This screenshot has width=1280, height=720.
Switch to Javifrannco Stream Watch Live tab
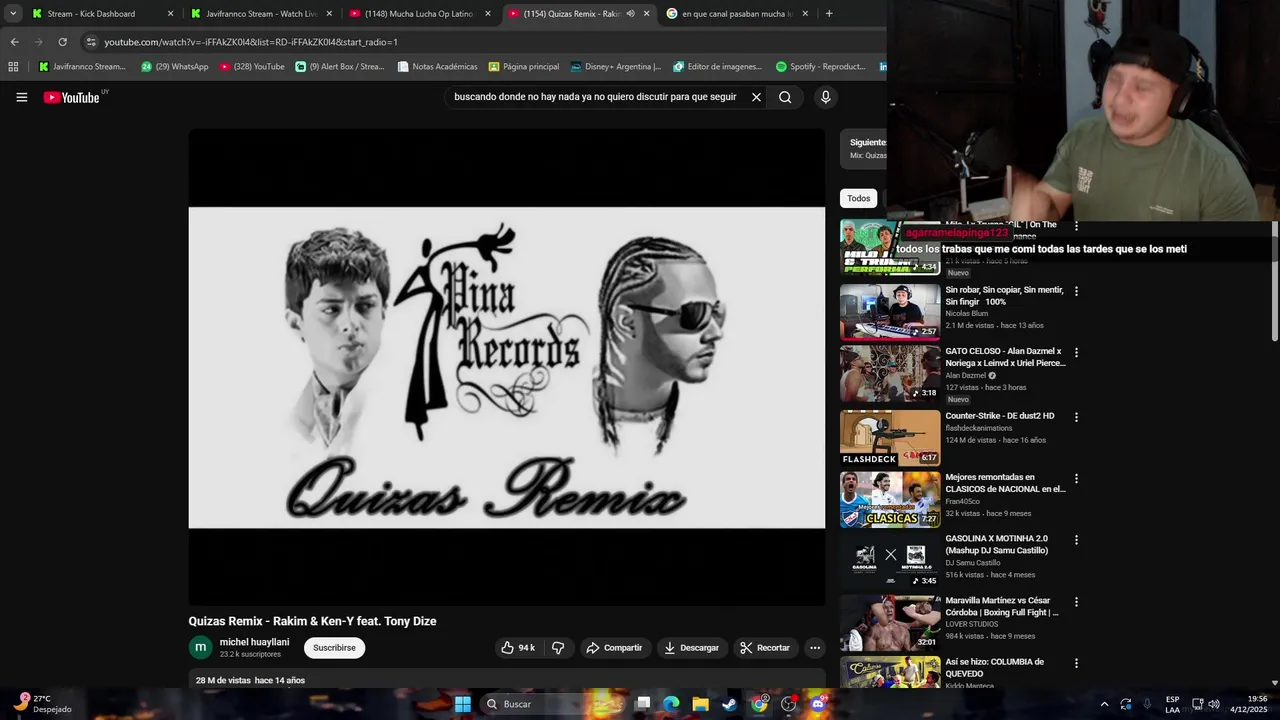pos(260,14)
